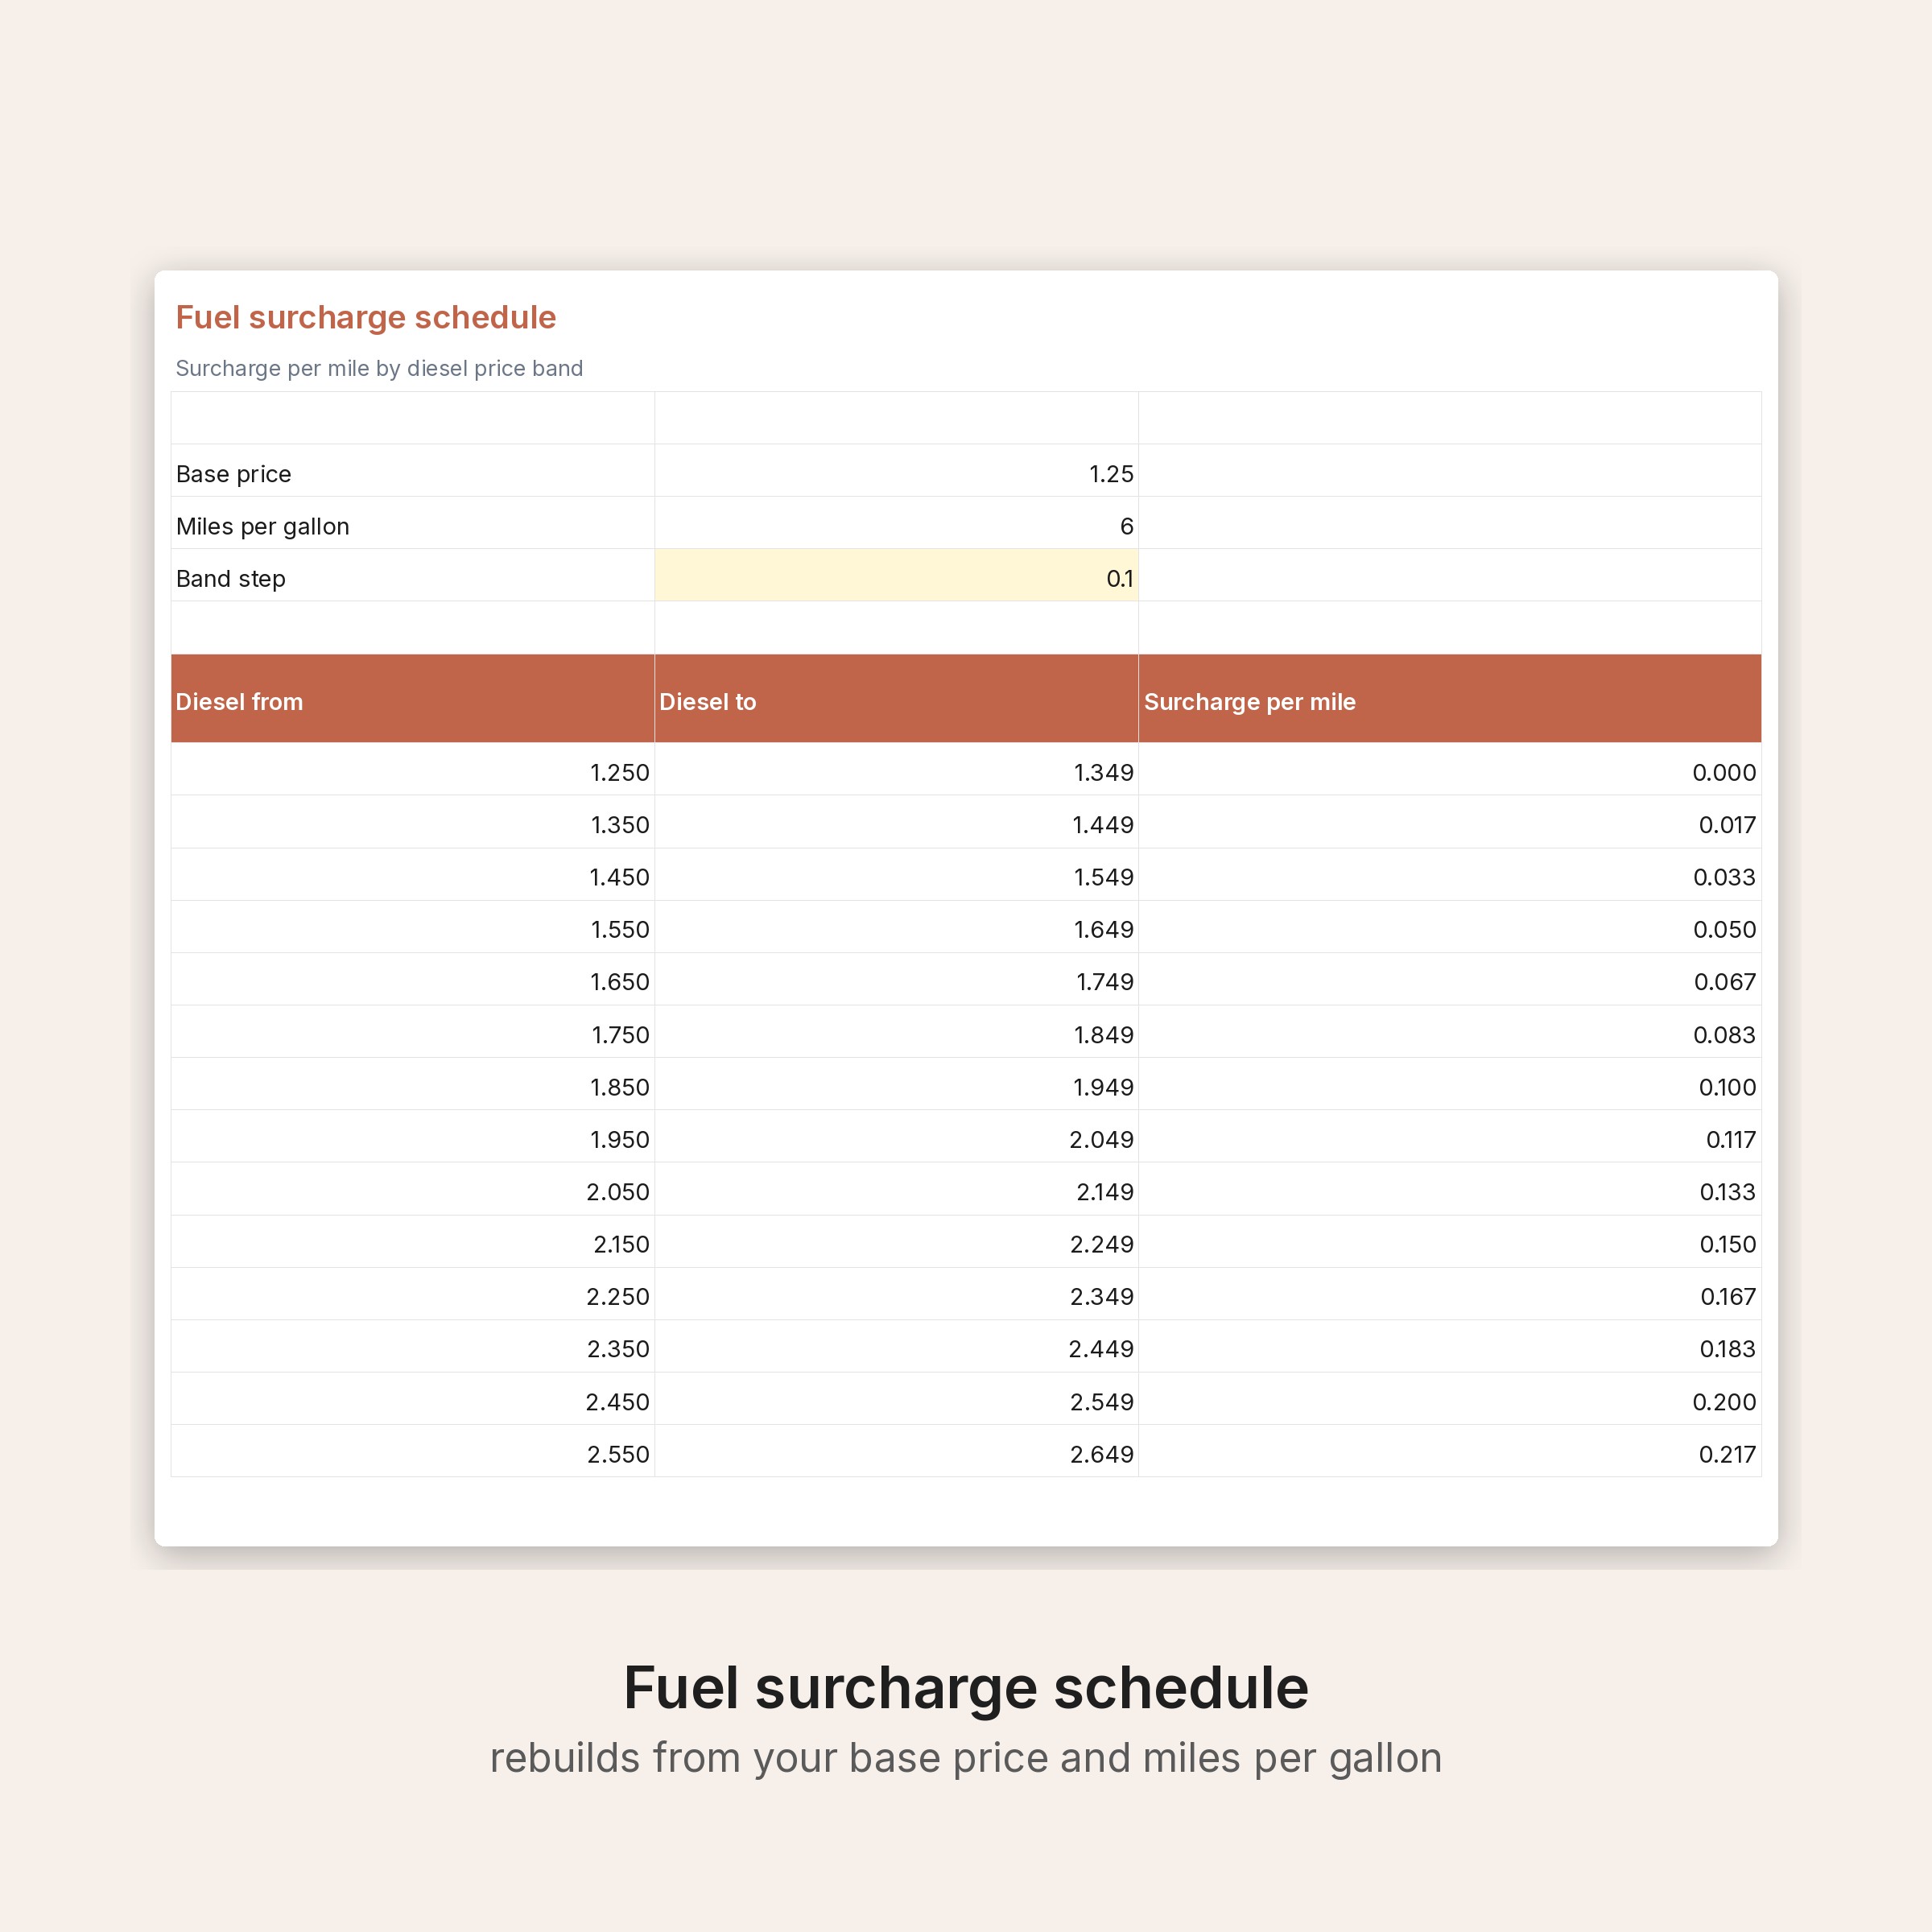
Task: Select Diesel from cell 2.050
Action: click(x=413, y=1189)
